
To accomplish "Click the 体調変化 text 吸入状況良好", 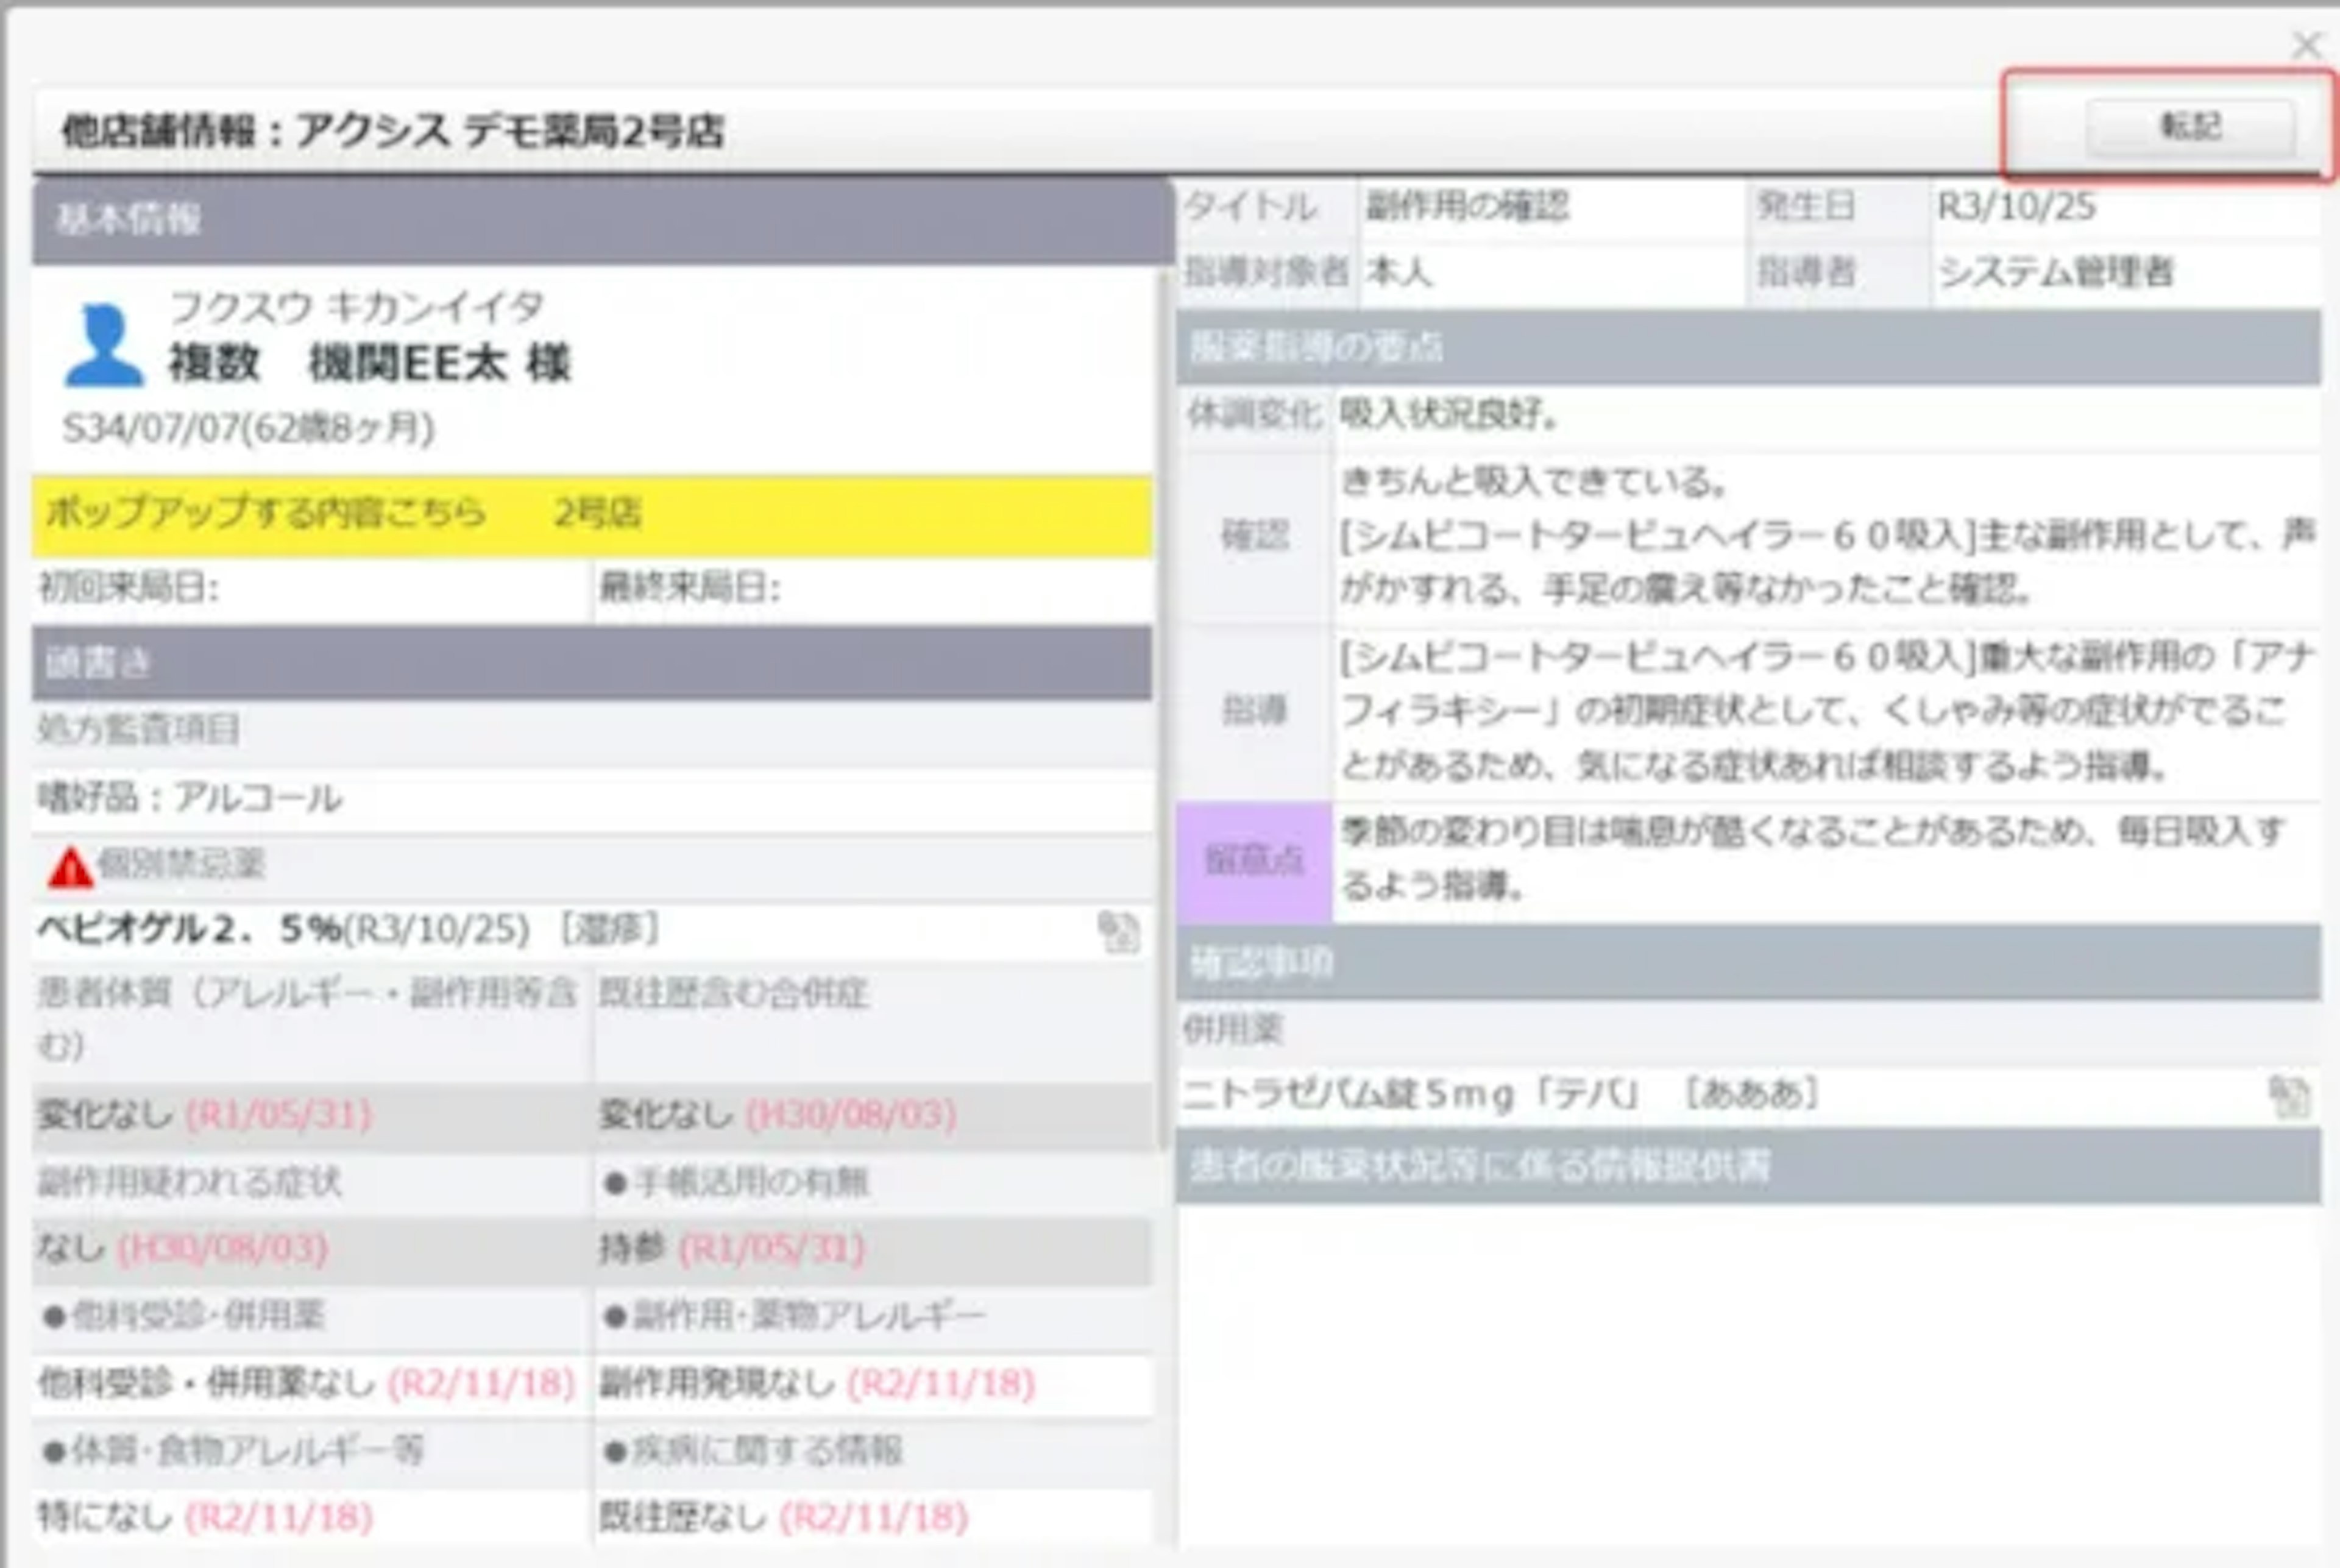I will [1450, 414].
